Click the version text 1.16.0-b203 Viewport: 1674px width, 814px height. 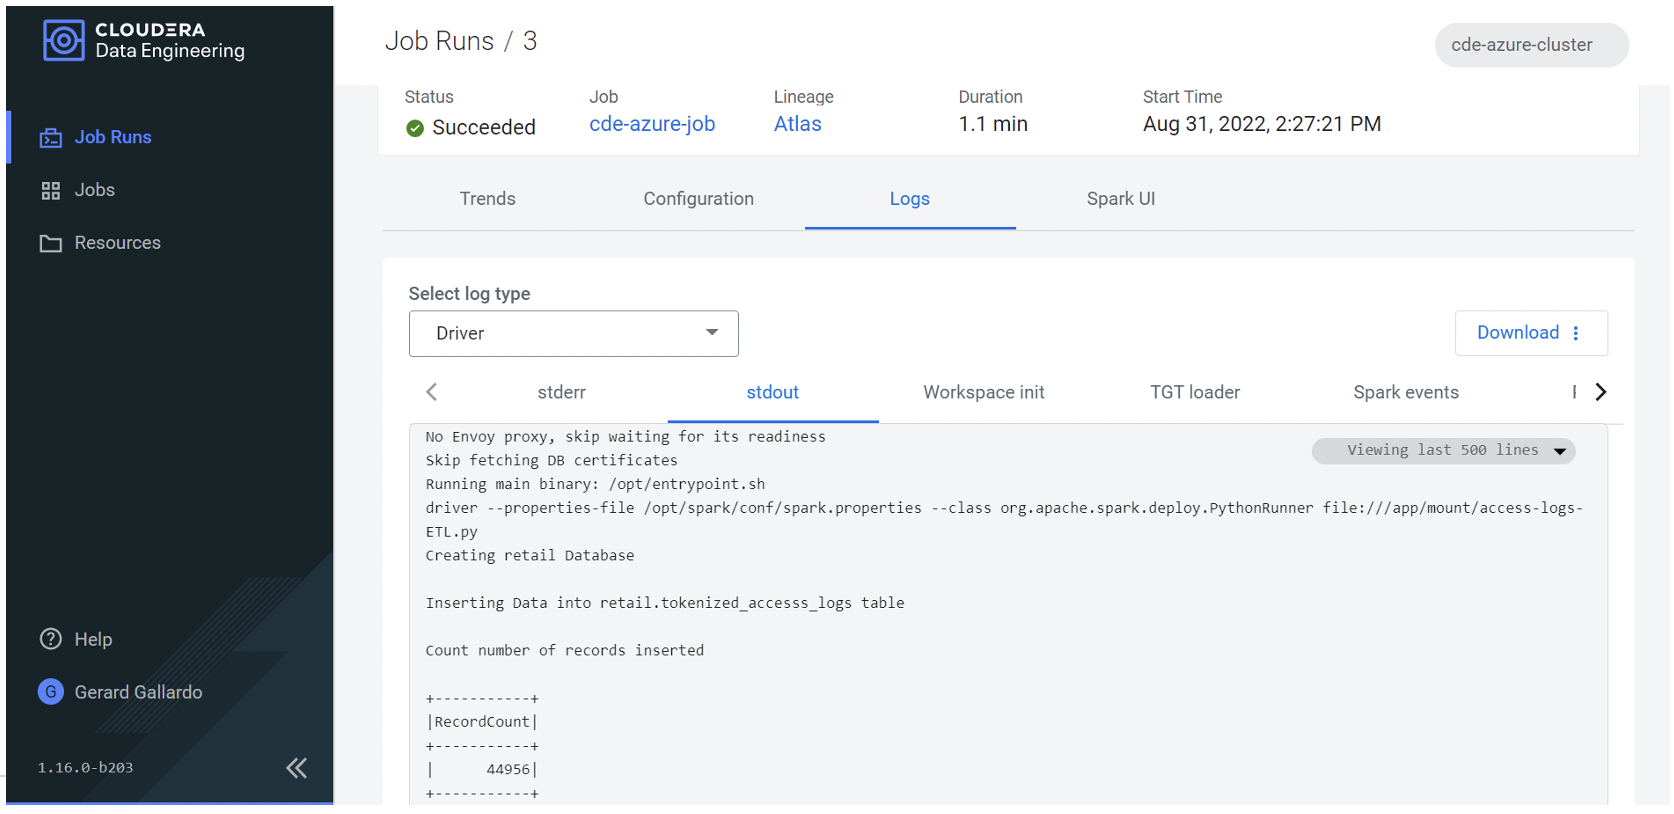click(86, 768)
